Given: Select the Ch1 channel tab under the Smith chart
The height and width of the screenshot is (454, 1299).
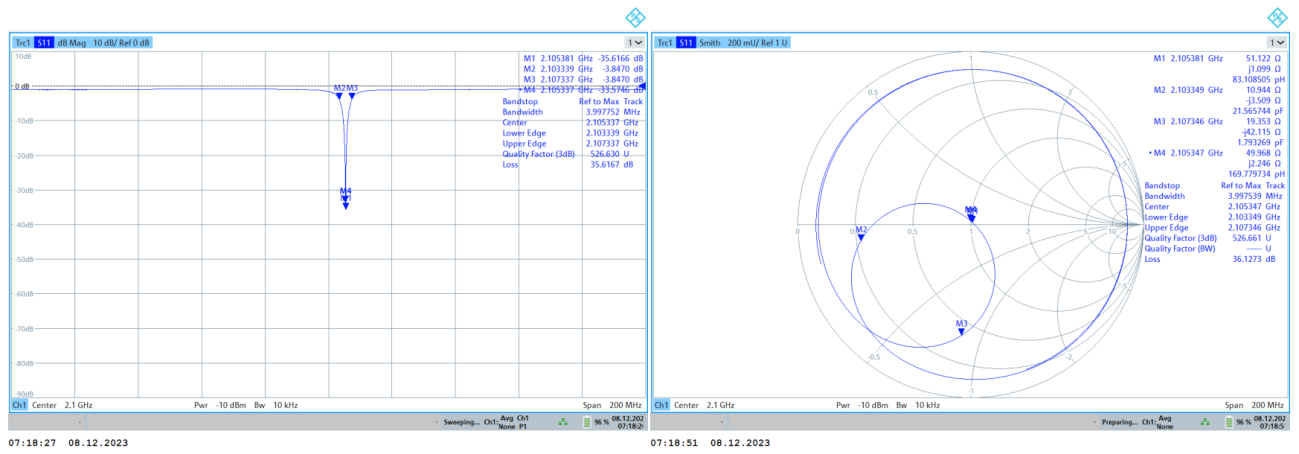Looking at the screenshot, I should click(x=661, y=405).
